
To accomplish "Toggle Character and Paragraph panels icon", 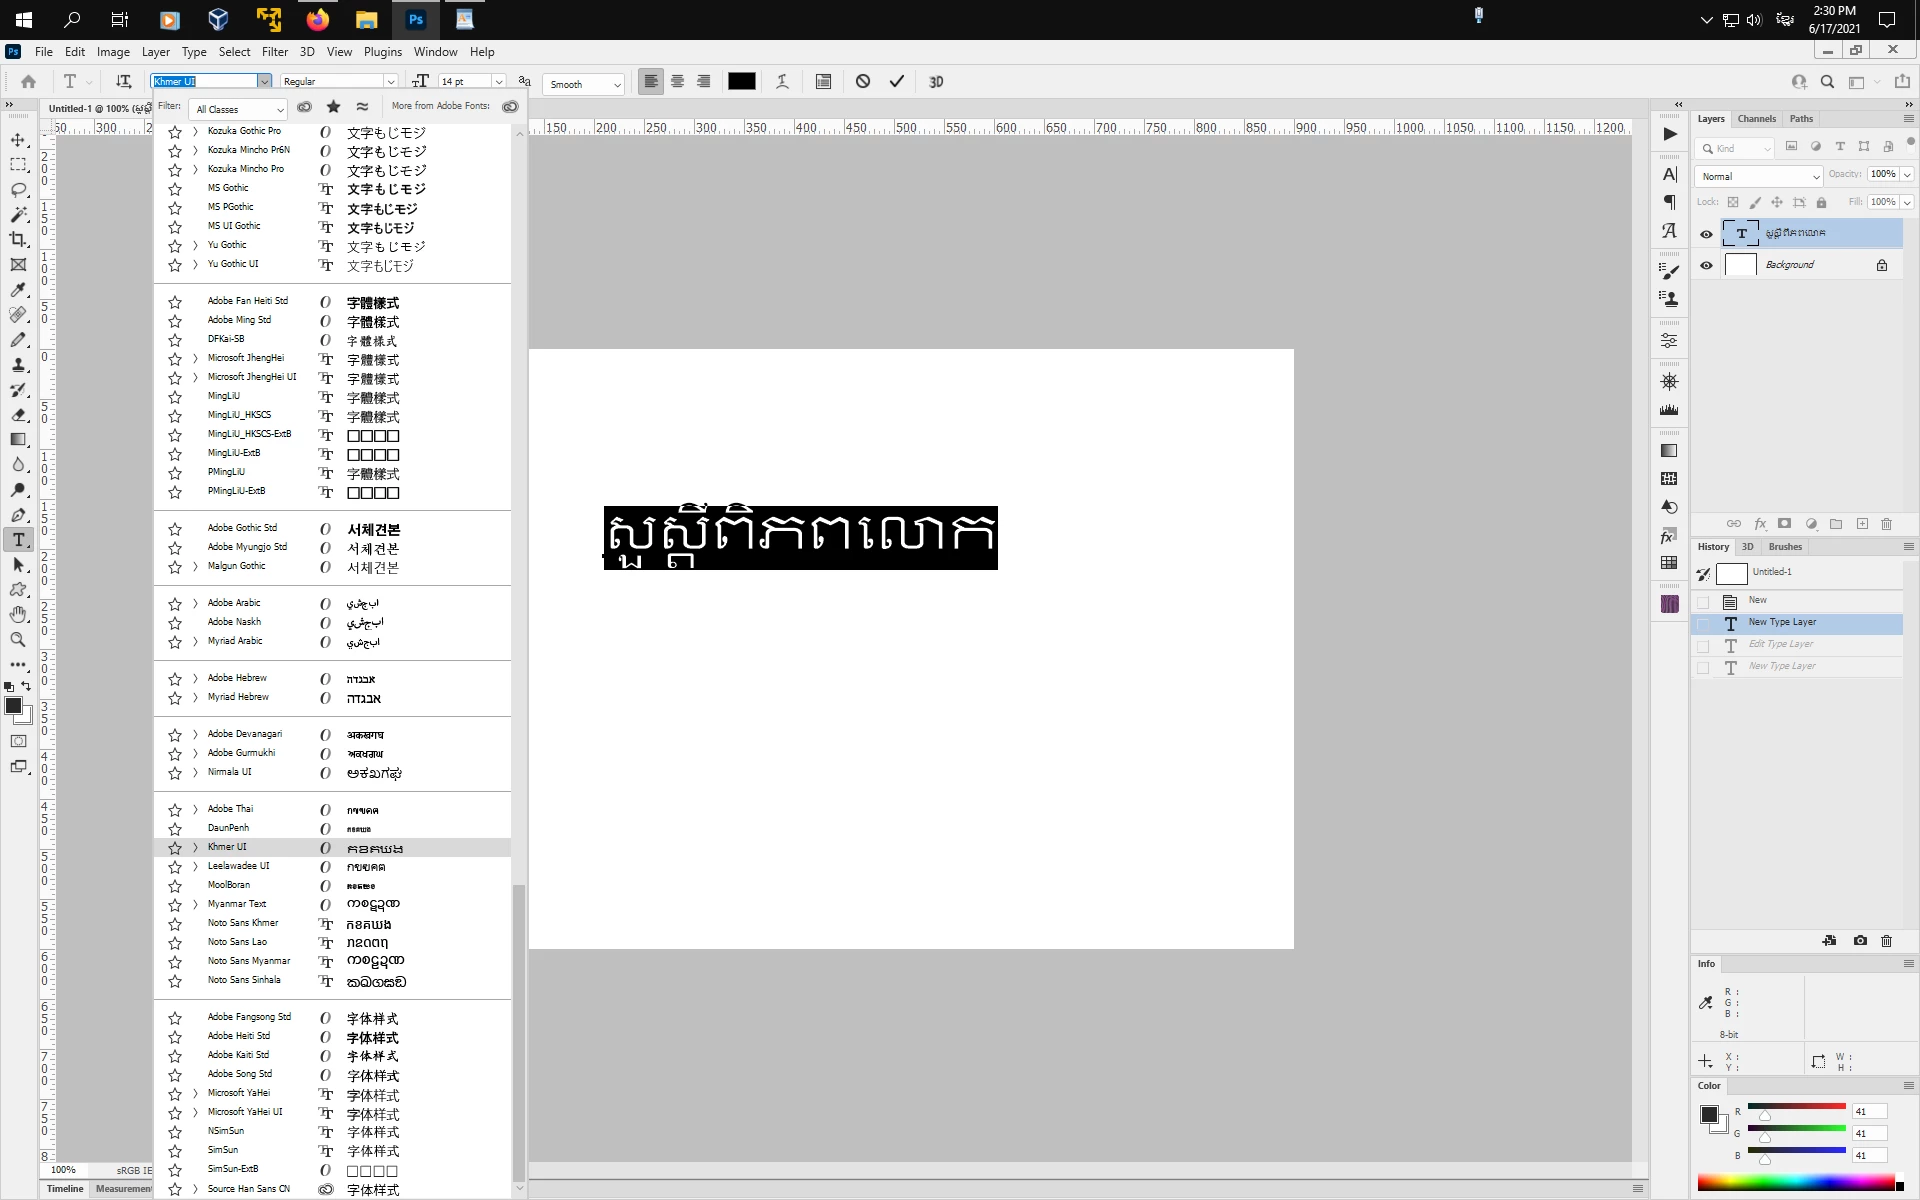I will 823,82.
